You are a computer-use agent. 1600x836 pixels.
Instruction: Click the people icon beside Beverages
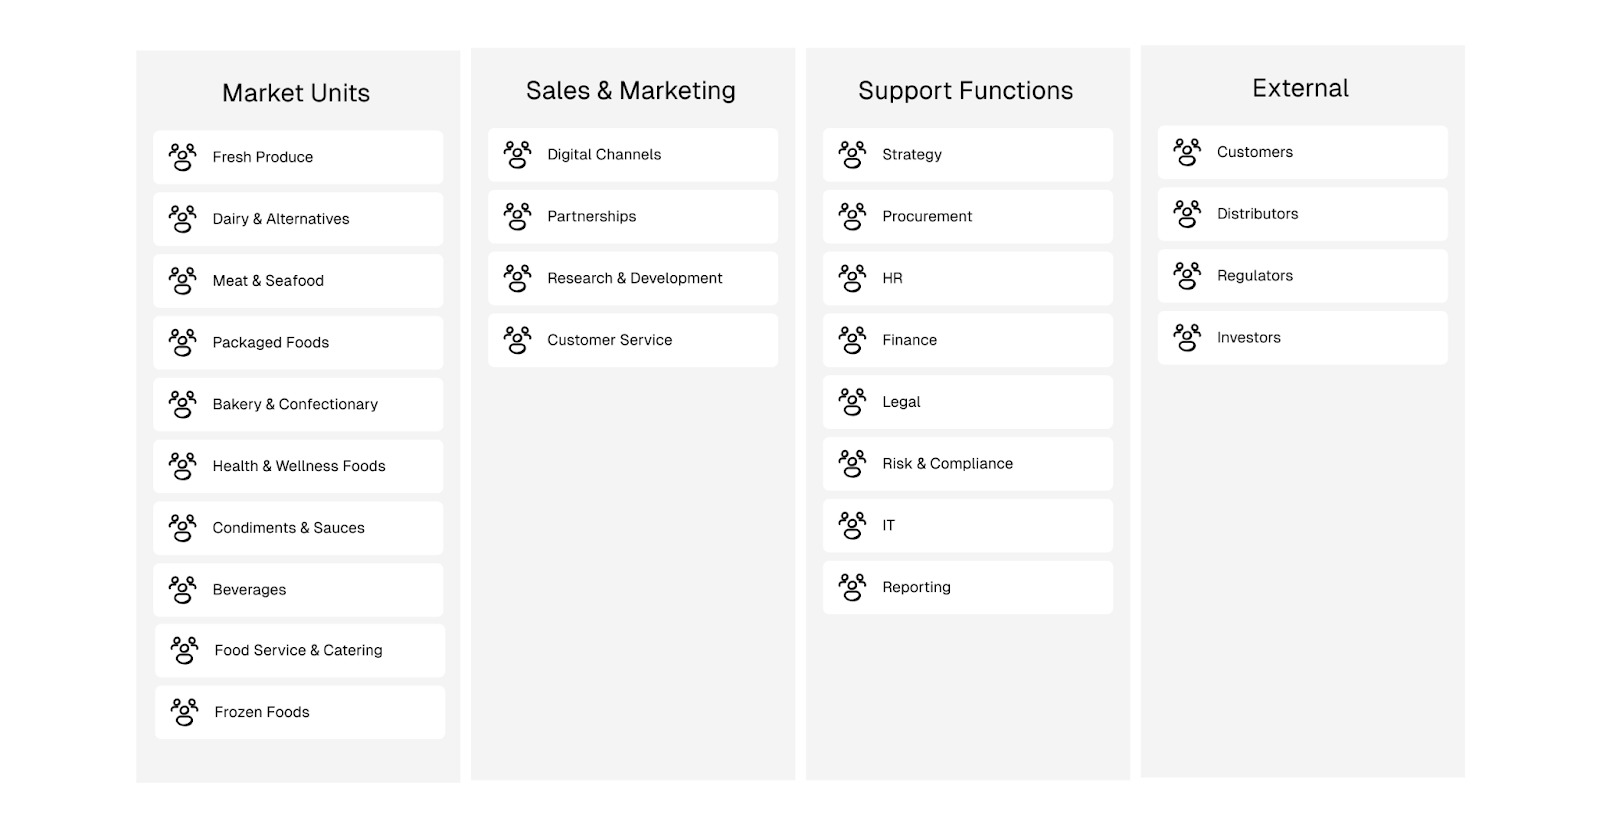(182, 590)
